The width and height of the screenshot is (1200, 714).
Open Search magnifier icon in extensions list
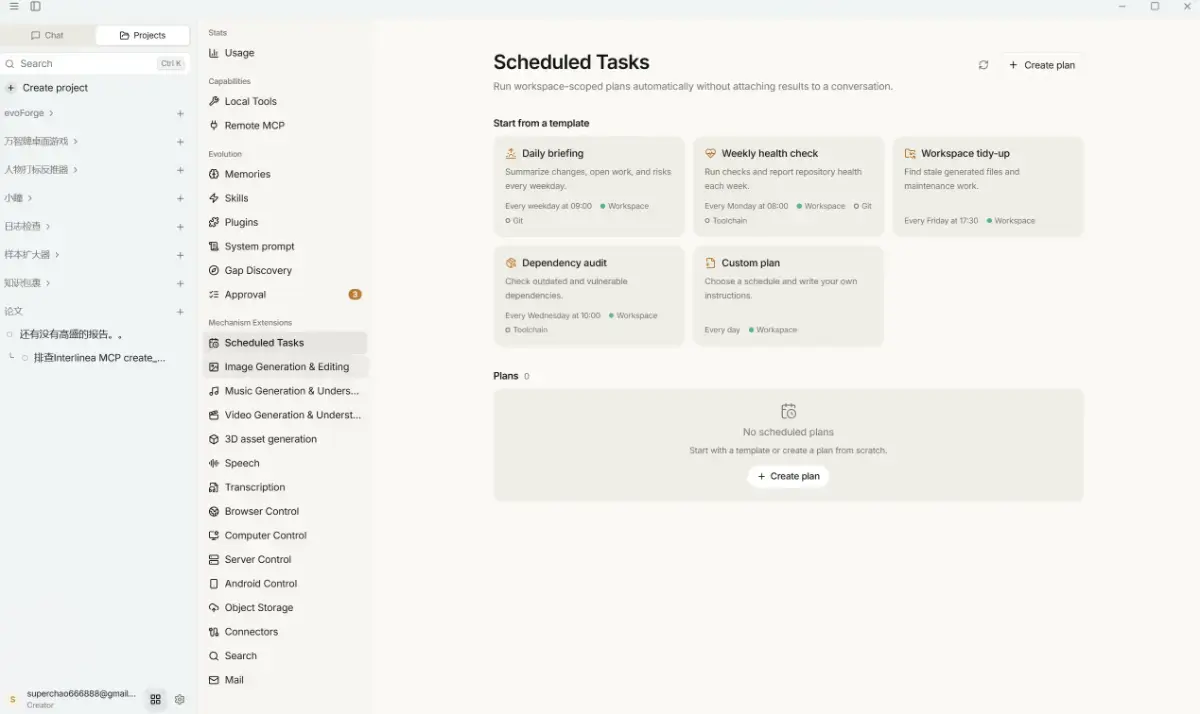214,656
